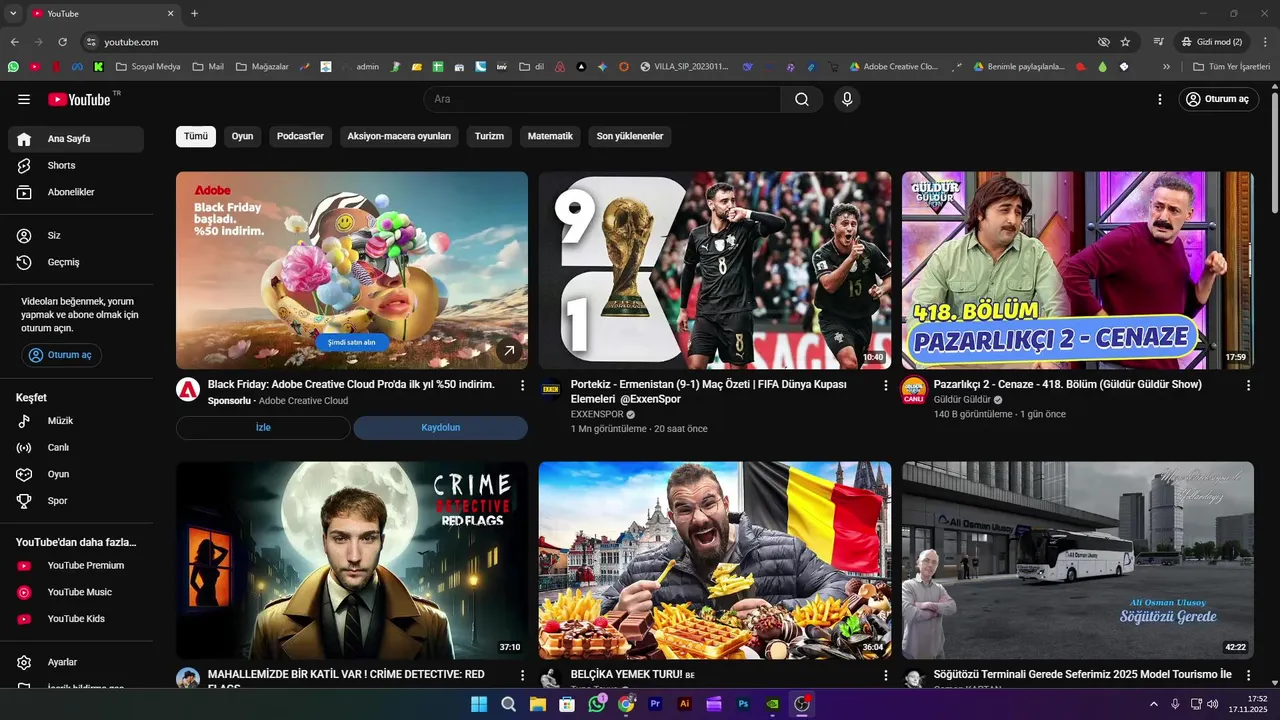Viewport: 1280px width, 720px height.
Task: Go back in Chrome
Action: (x=14, y=42)
